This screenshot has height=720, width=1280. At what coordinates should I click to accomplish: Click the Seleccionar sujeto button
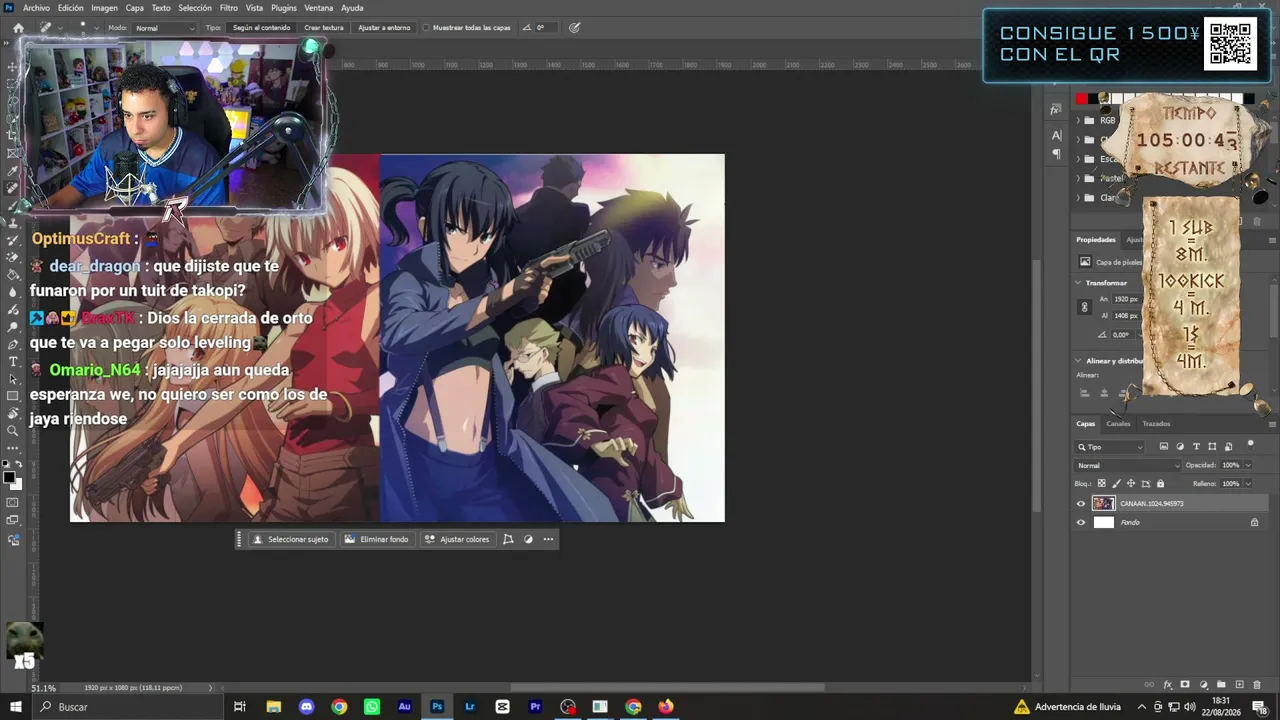290,539
